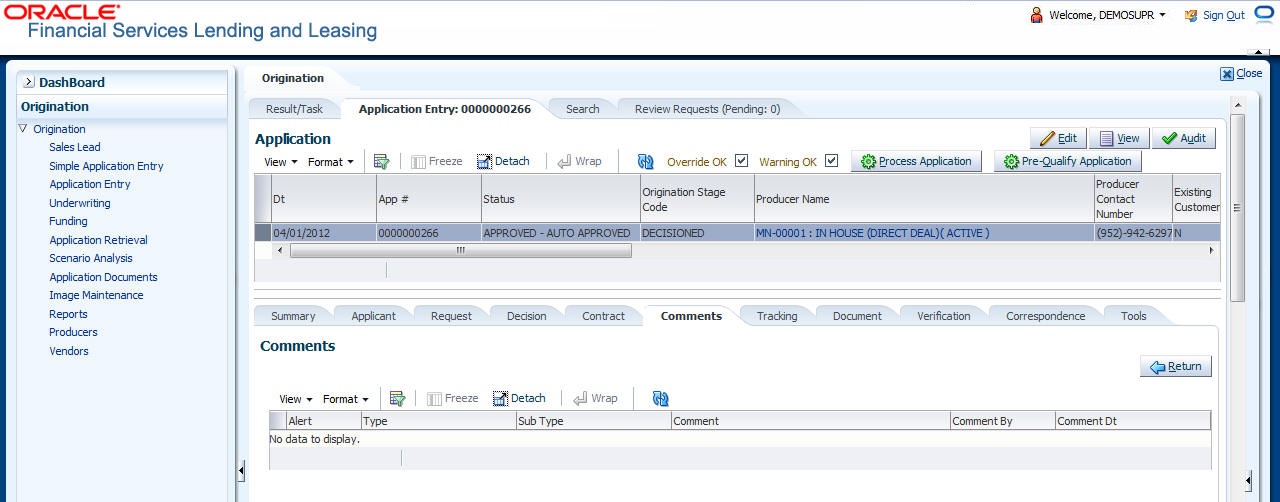Open Application Documents in the tree

coord(103,277)
